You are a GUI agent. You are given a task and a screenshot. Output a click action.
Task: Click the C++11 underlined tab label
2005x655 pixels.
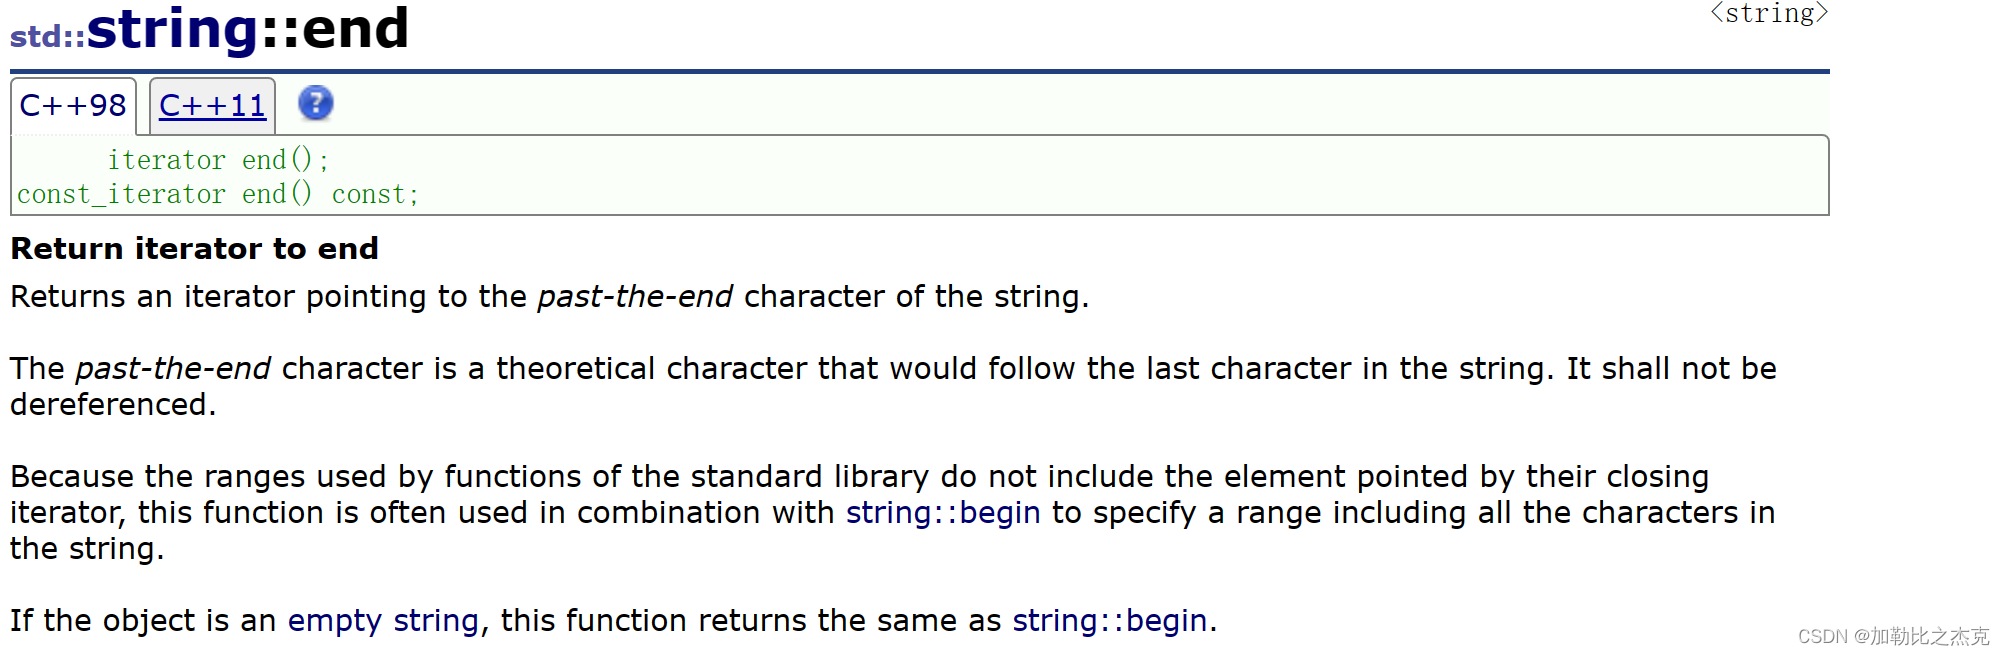(212, 104)
